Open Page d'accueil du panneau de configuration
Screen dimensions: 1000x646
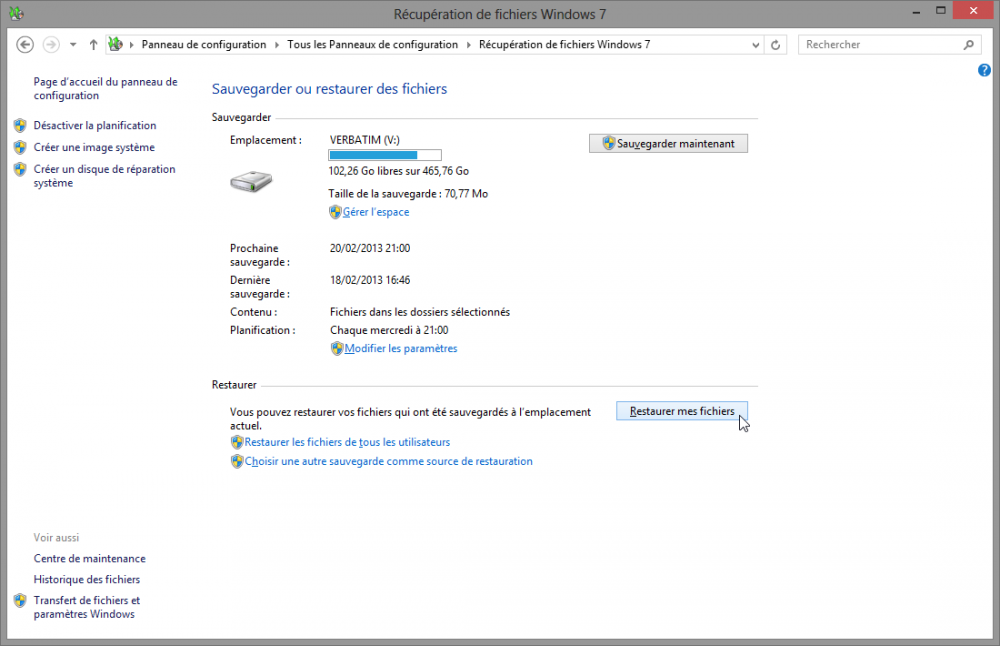[x=105, y=89]
